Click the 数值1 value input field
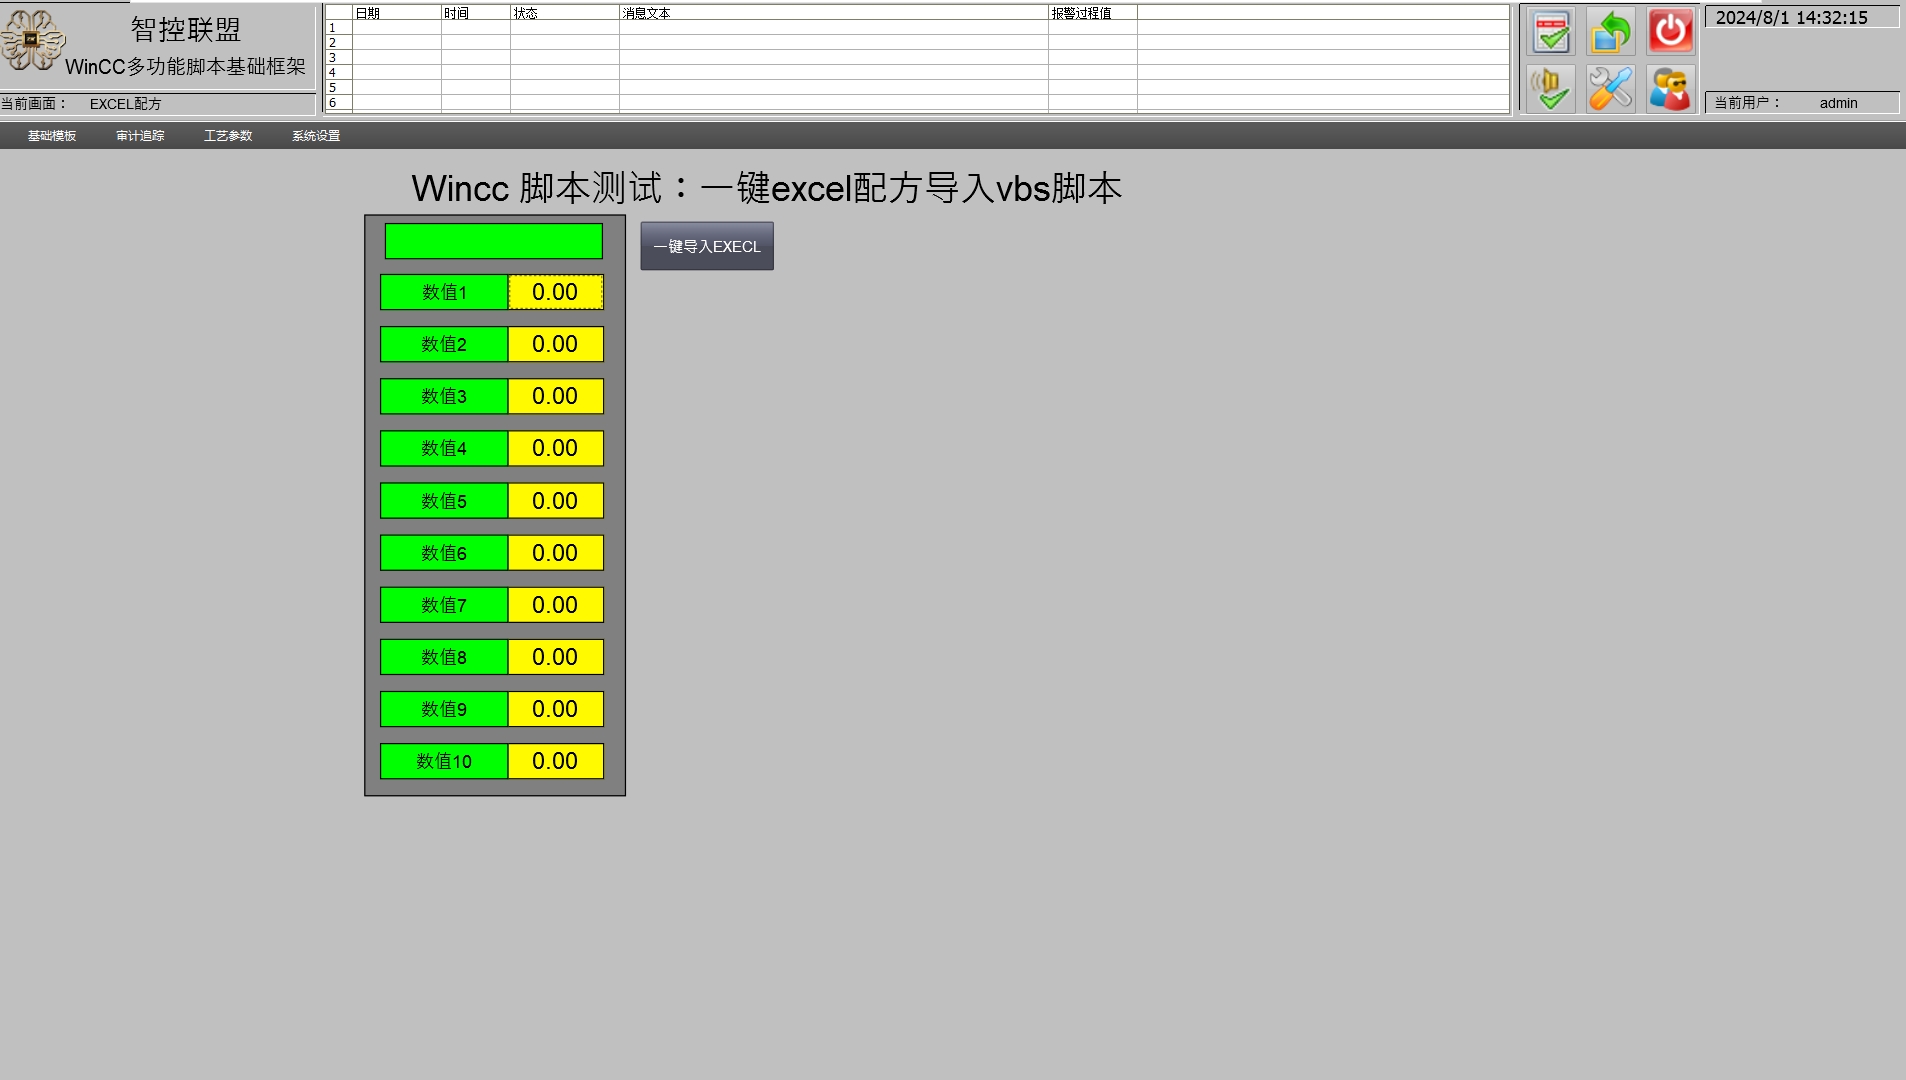 point(555,292)
